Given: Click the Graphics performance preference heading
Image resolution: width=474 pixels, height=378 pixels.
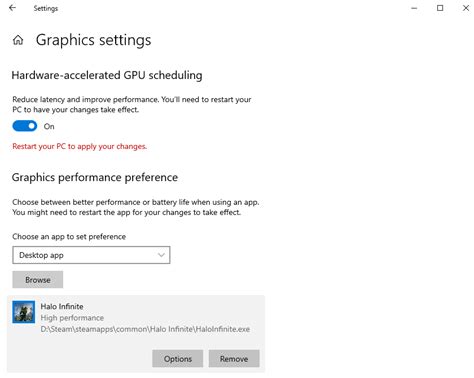Looking at the screenshot, I should pos(95,178).
